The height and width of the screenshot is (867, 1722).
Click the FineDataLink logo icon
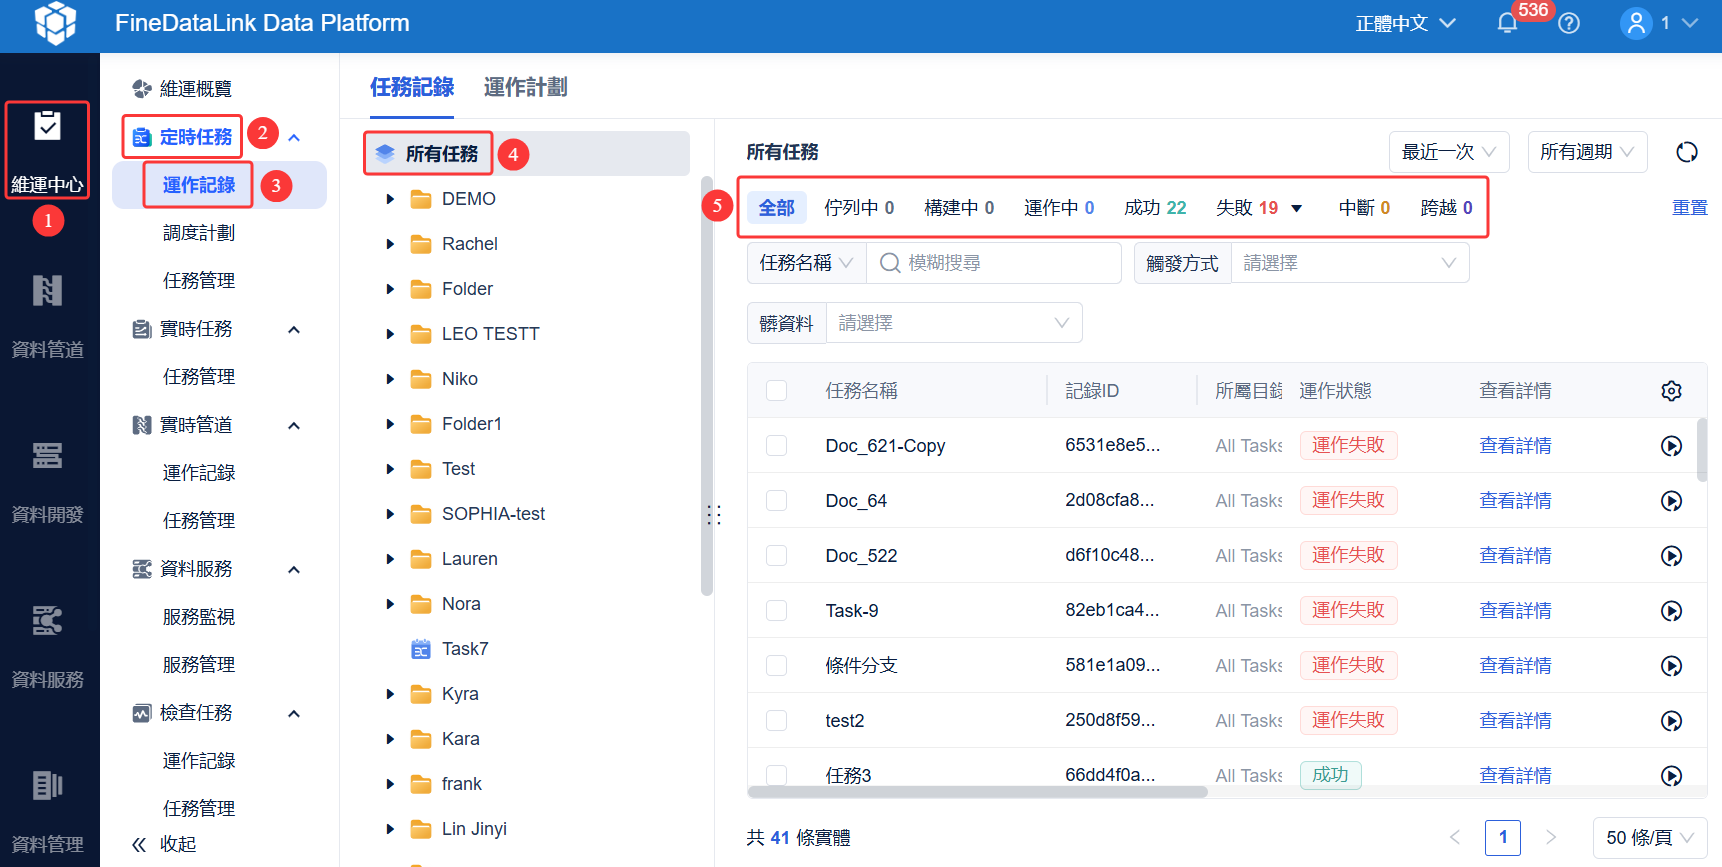coord(55,23)
